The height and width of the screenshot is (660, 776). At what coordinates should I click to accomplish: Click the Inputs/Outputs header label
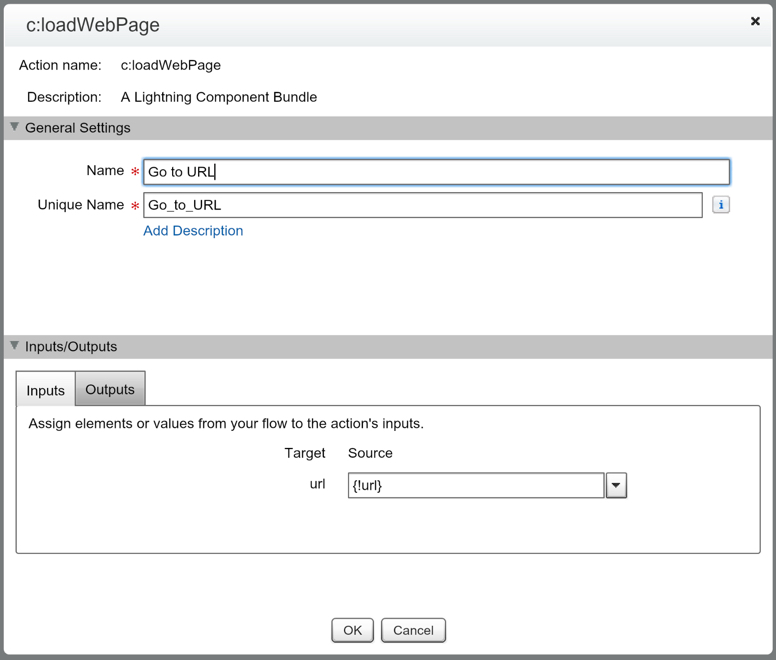(x=71, y=347)
